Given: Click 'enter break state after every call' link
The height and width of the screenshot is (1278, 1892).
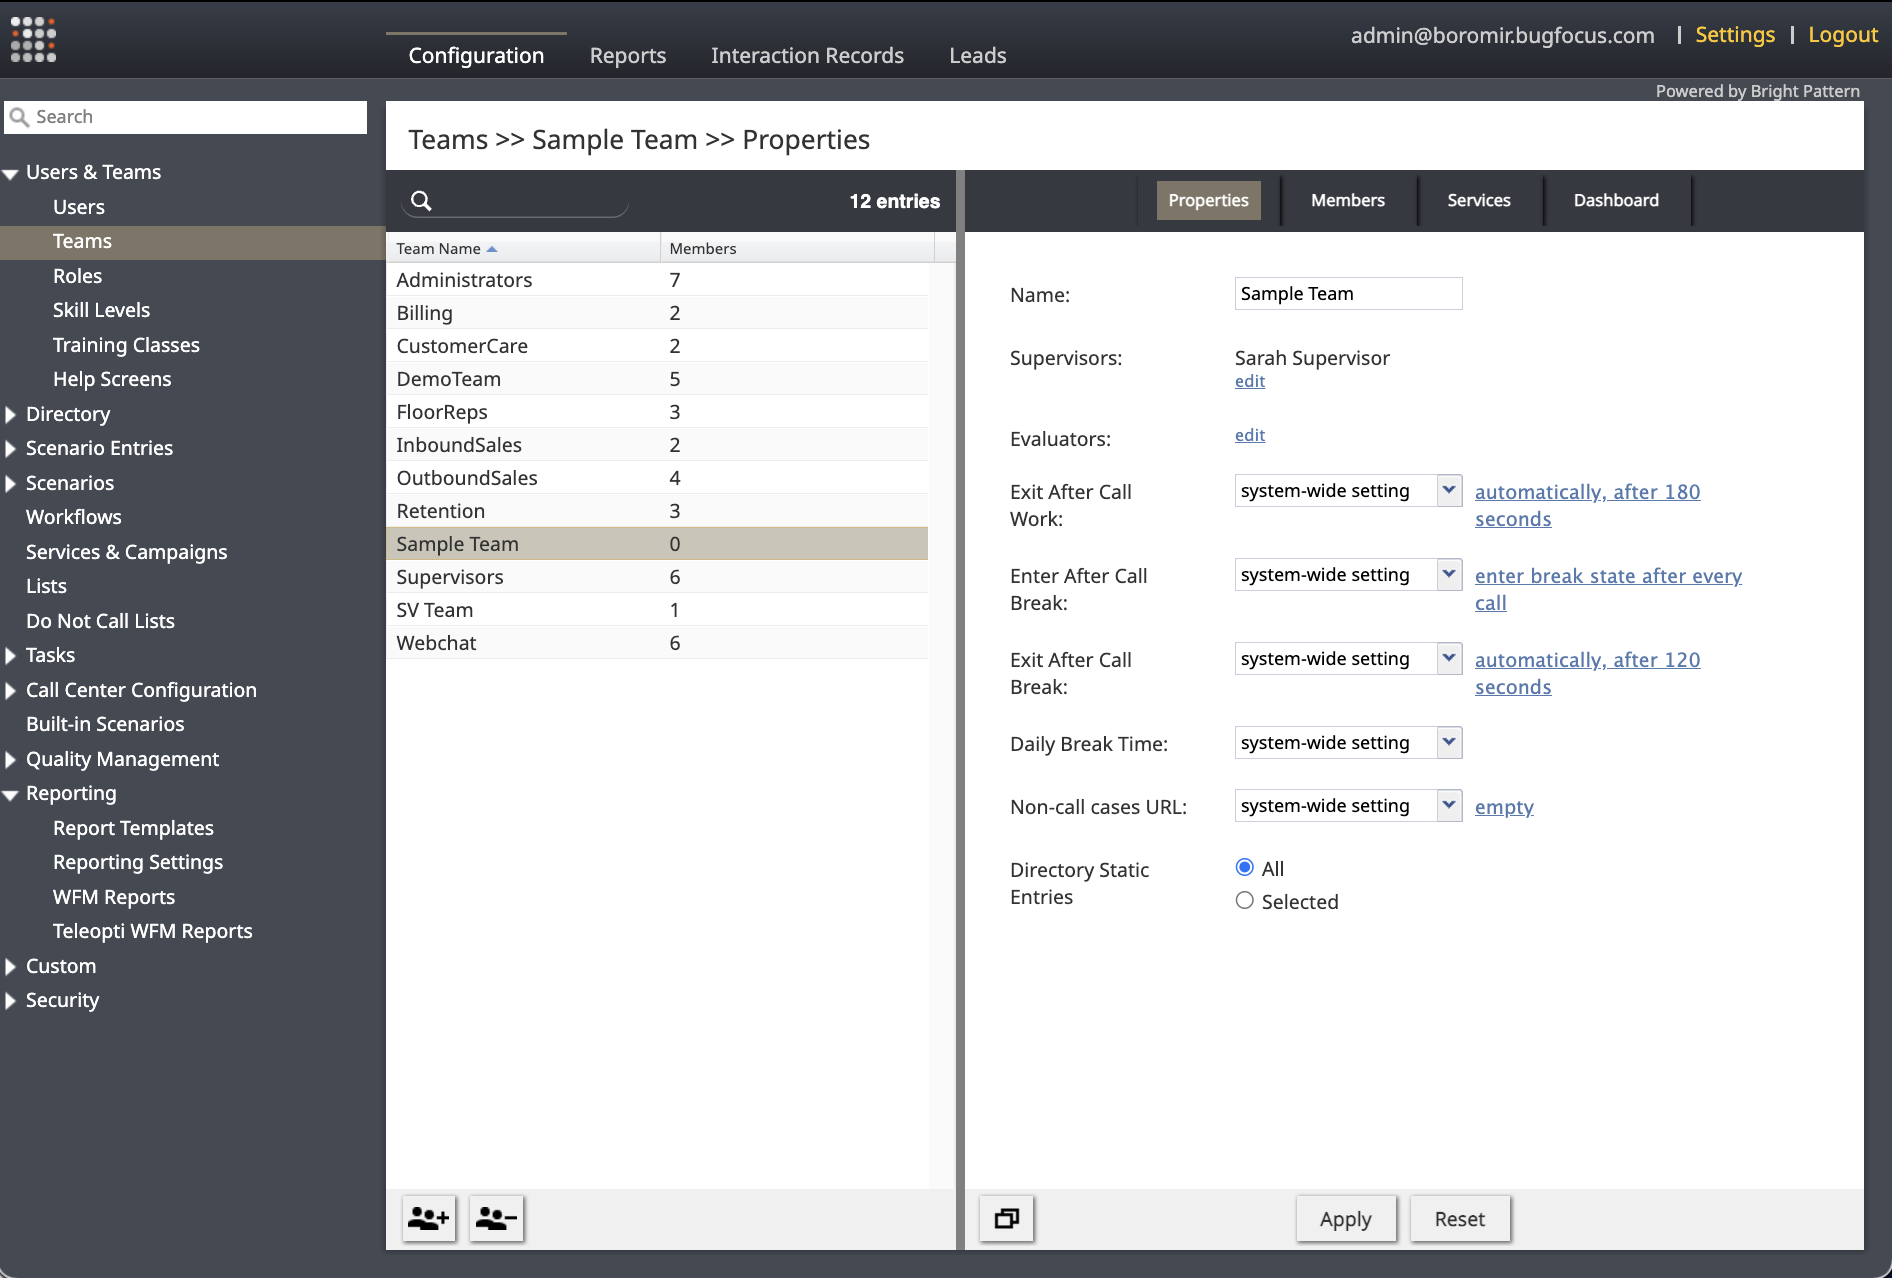Looking at the screenshot, I should [1608, 589].
